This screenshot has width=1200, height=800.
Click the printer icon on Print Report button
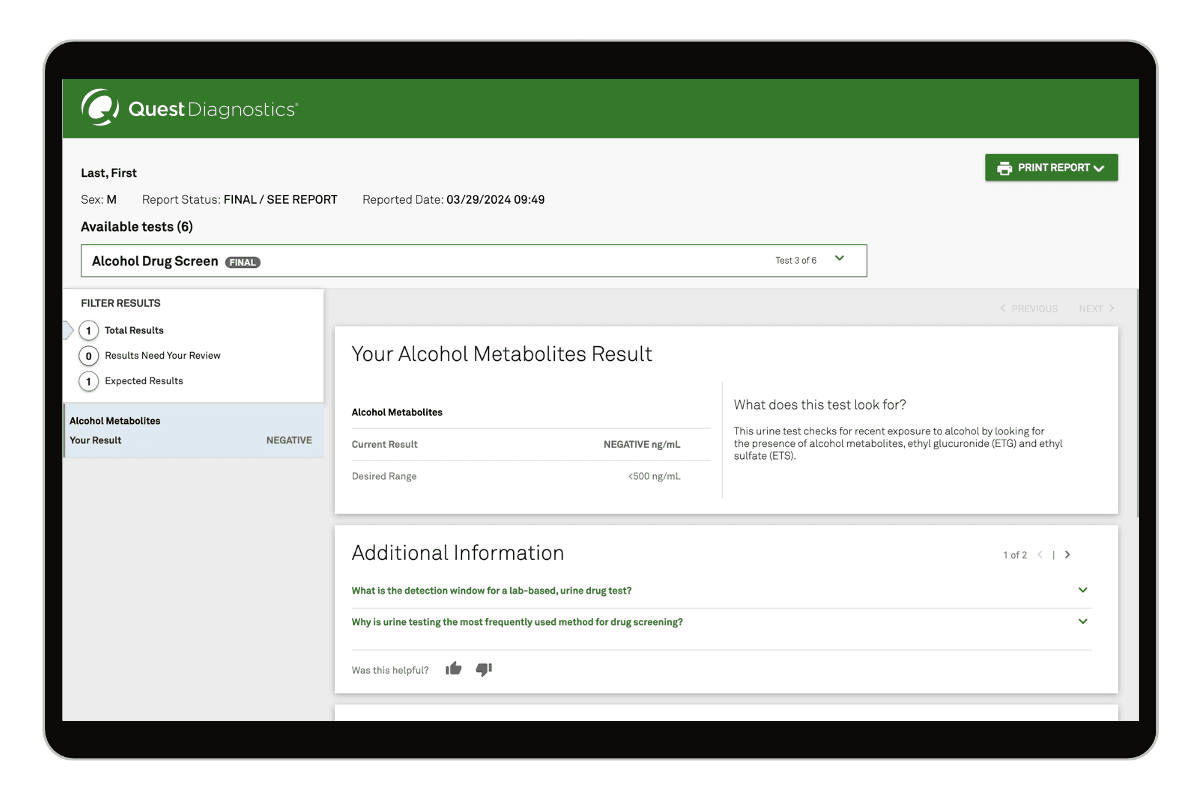[1003, 167]
